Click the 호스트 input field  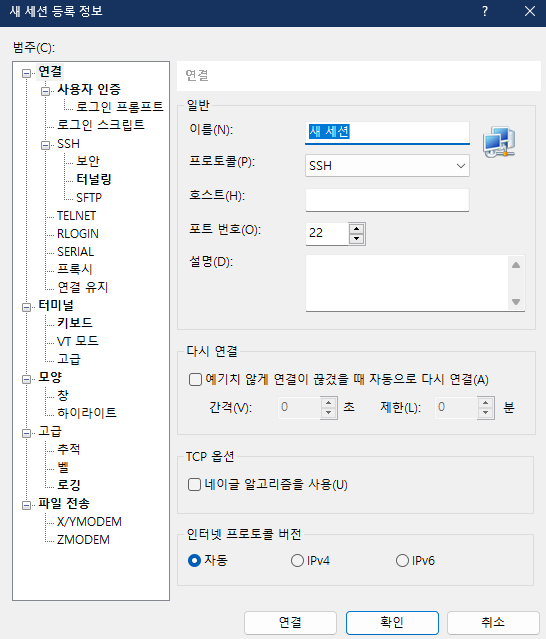387,200
